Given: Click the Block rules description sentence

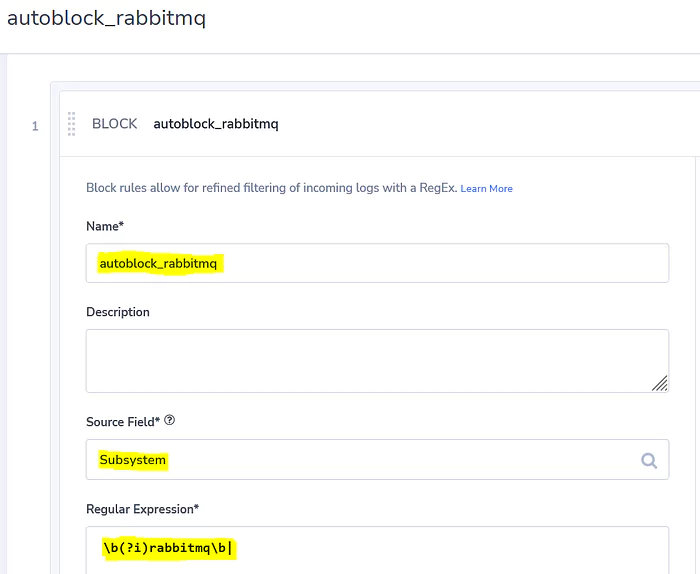Looking at the screenshot, I should (271, 188).
